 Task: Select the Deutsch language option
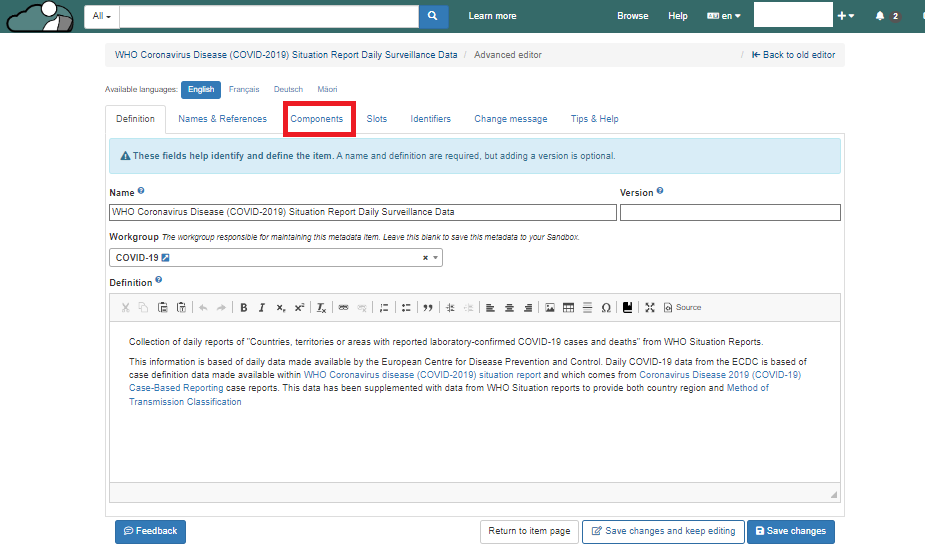click(x=288, y=89)
